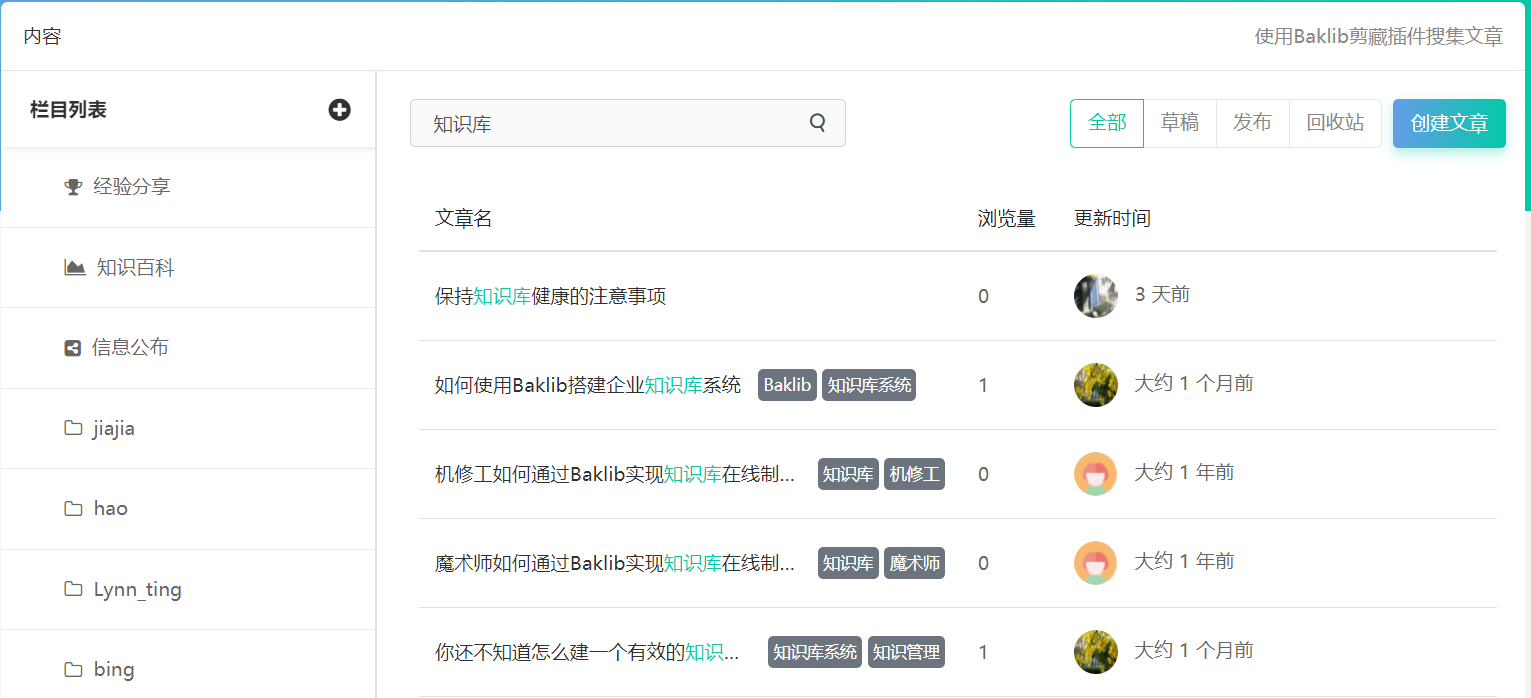Click author avatar in 保持知识库健康 row
The width and height of the screenshot is (1531, 698).
[x=1096, y=296]
